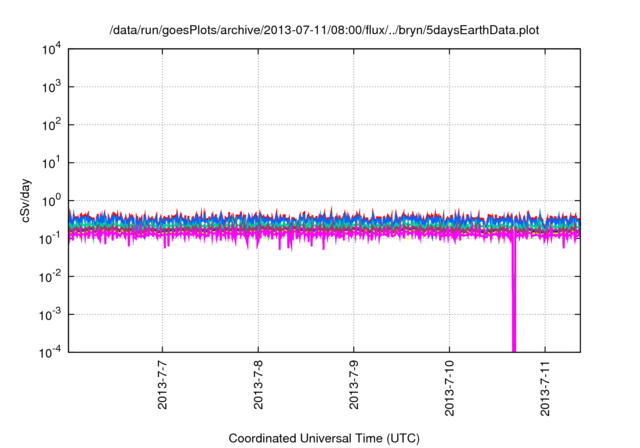
Task: Click the 10^4 y-axis tick label
Action: point(51,49)
